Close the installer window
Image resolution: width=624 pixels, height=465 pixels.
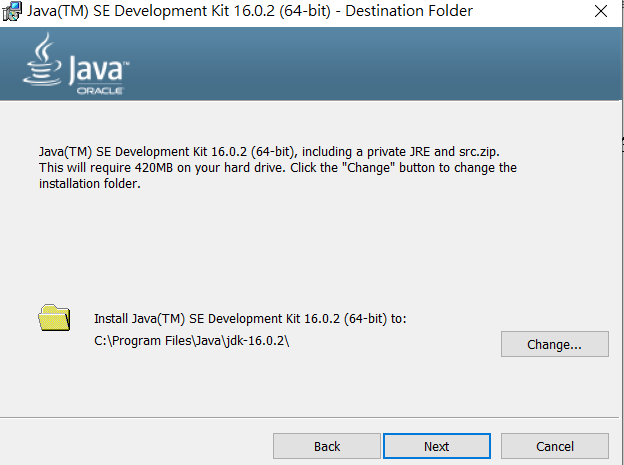tap(601, 11)
